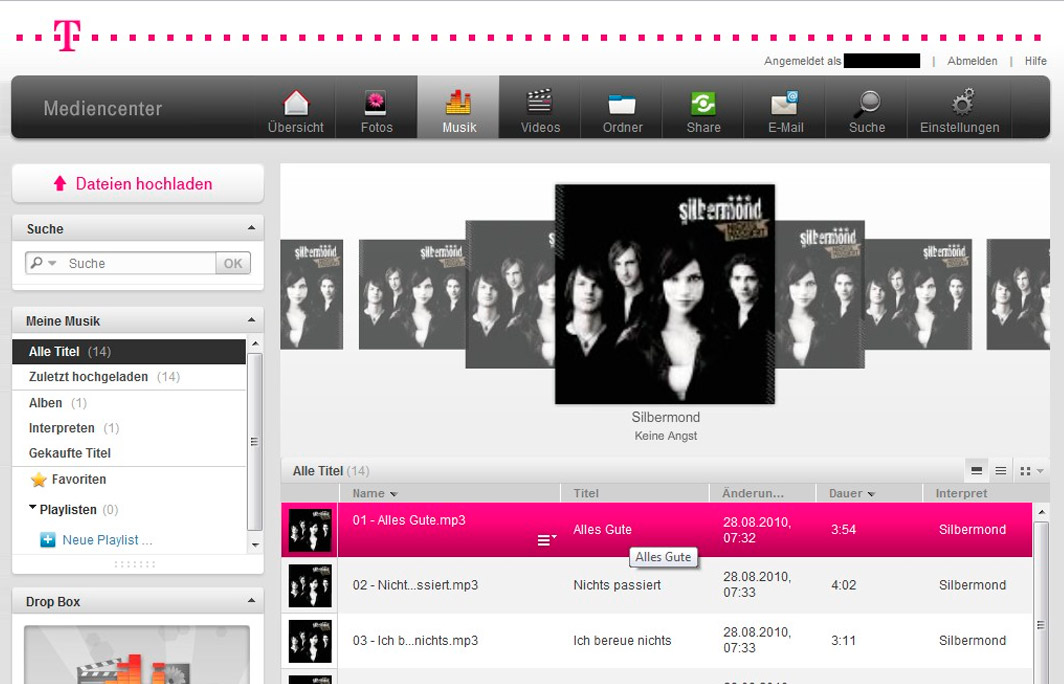Viewport: 1064px width, 684px height.
Task: Select the leftmost cover flow thumbnail
Action: [311, 294]
